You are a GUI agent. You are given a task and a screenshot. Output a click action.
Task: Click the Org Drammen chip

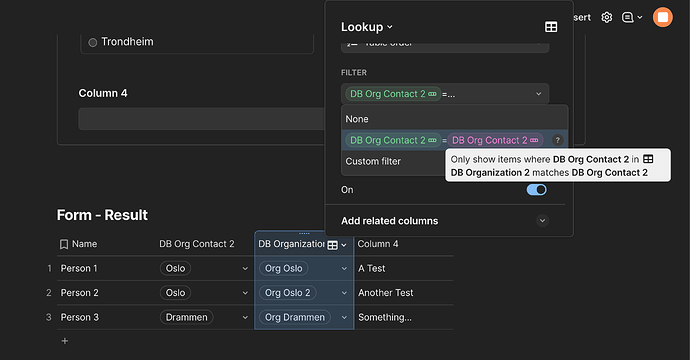click(x=294, y=317)
